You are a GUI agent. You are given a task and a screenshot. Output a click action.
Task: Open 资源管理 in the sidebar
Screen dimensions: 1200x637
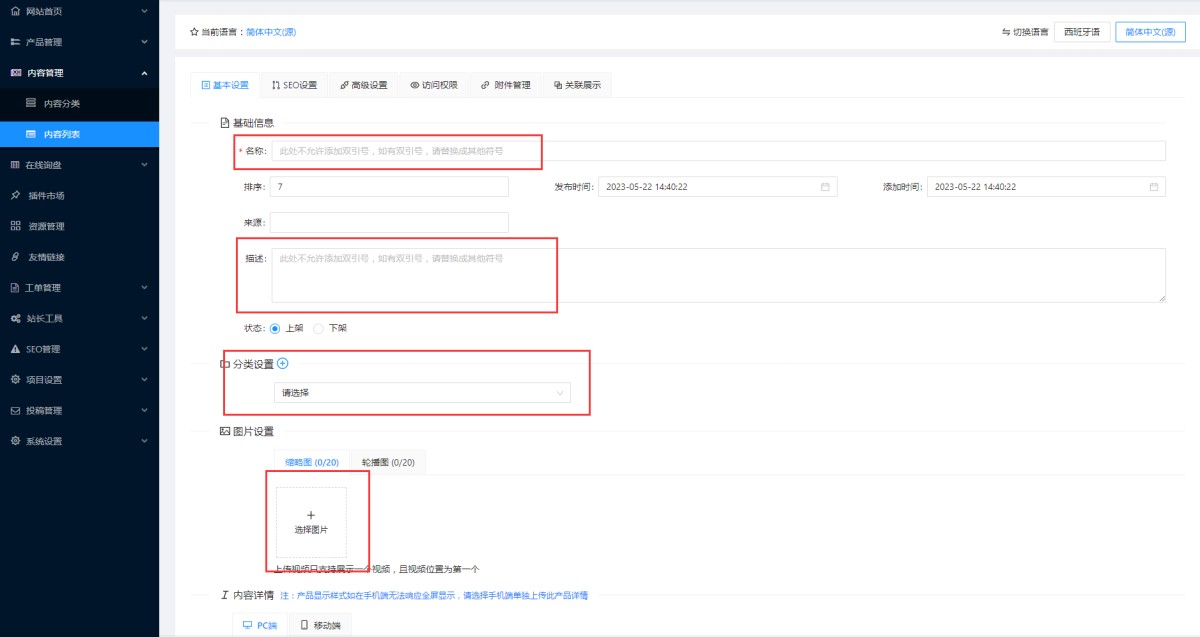click(x=46, y=226)
